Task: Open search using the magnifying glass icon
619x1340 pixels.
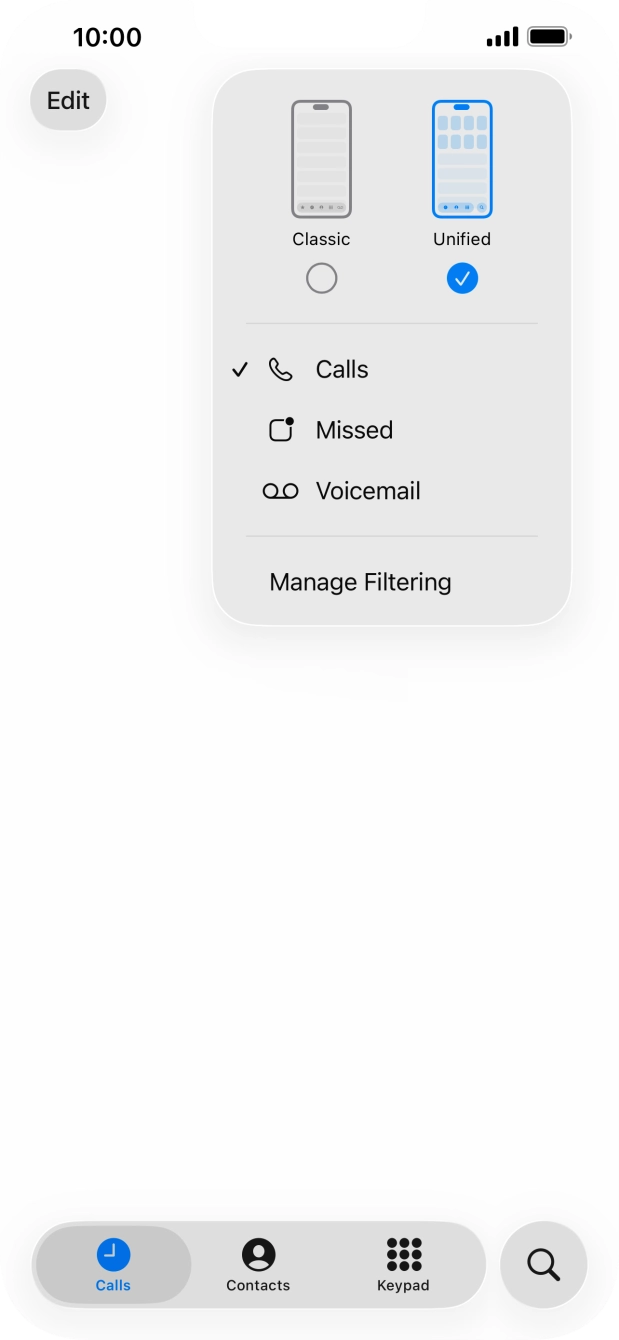Action: [x=543, y=1264]
